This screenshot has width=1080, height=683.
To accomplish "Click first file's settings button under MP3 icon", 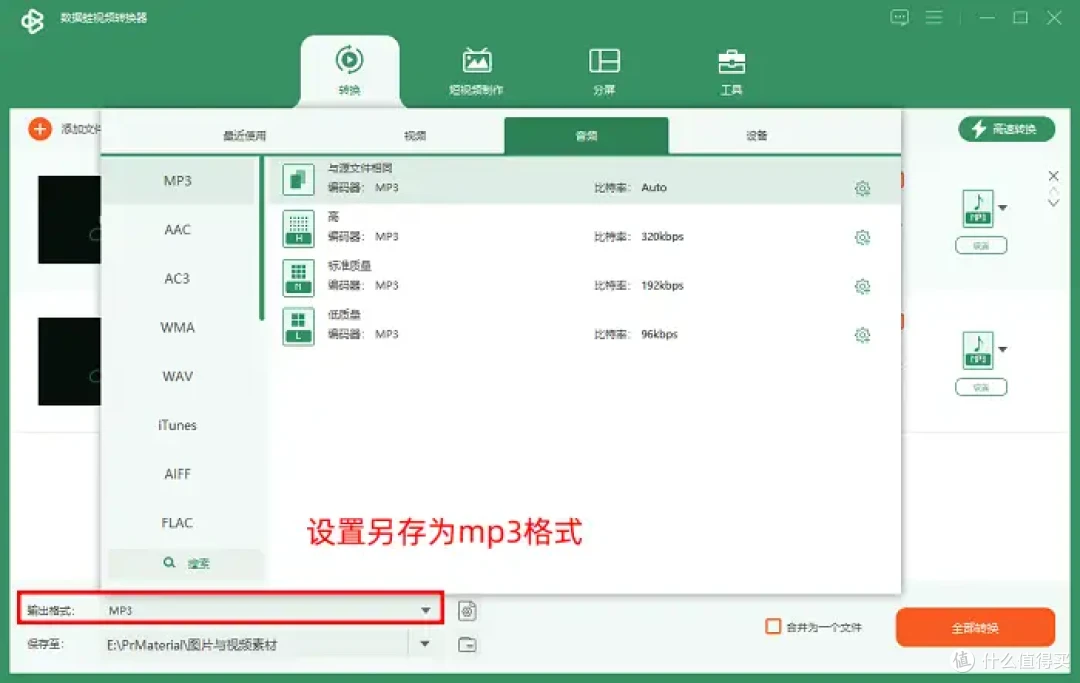I will tap(981, 246).
